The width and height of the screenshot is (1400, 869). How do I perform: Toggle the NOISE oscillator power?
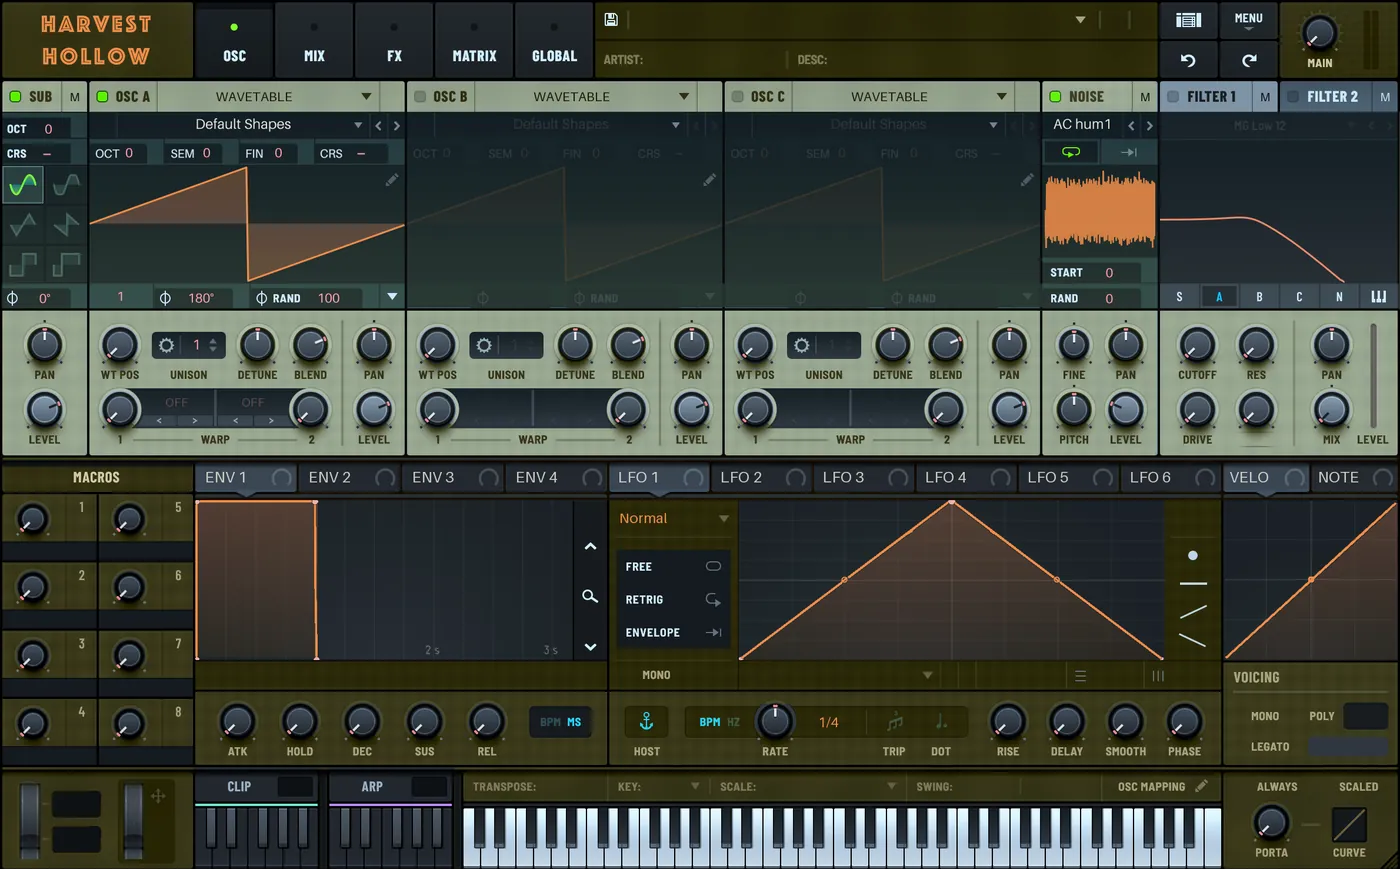1055,97
